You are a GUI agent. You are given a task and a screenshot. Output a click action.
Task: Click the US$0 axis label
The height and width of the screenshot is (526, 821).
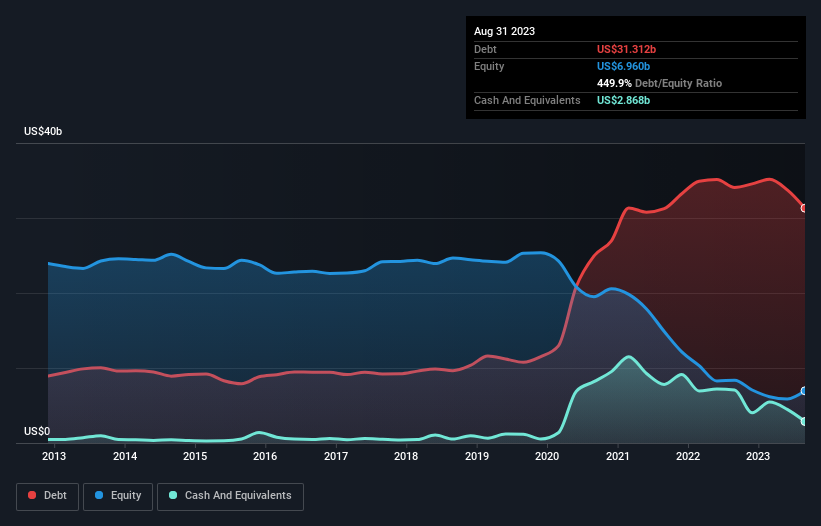[x=37, y=431]
